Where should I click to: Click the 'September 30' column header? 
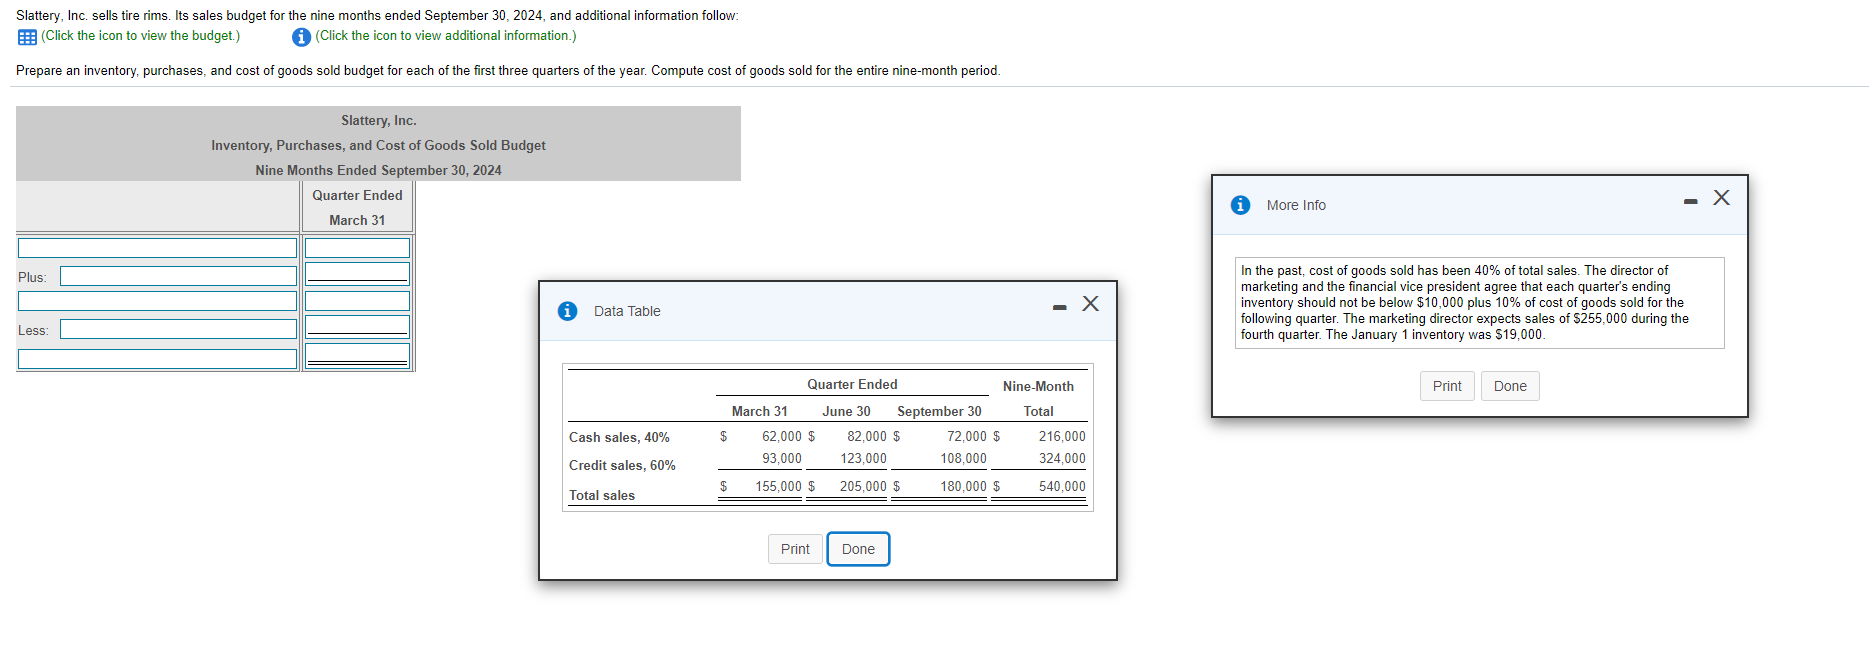pyautogui.click(x=939, y=411)
